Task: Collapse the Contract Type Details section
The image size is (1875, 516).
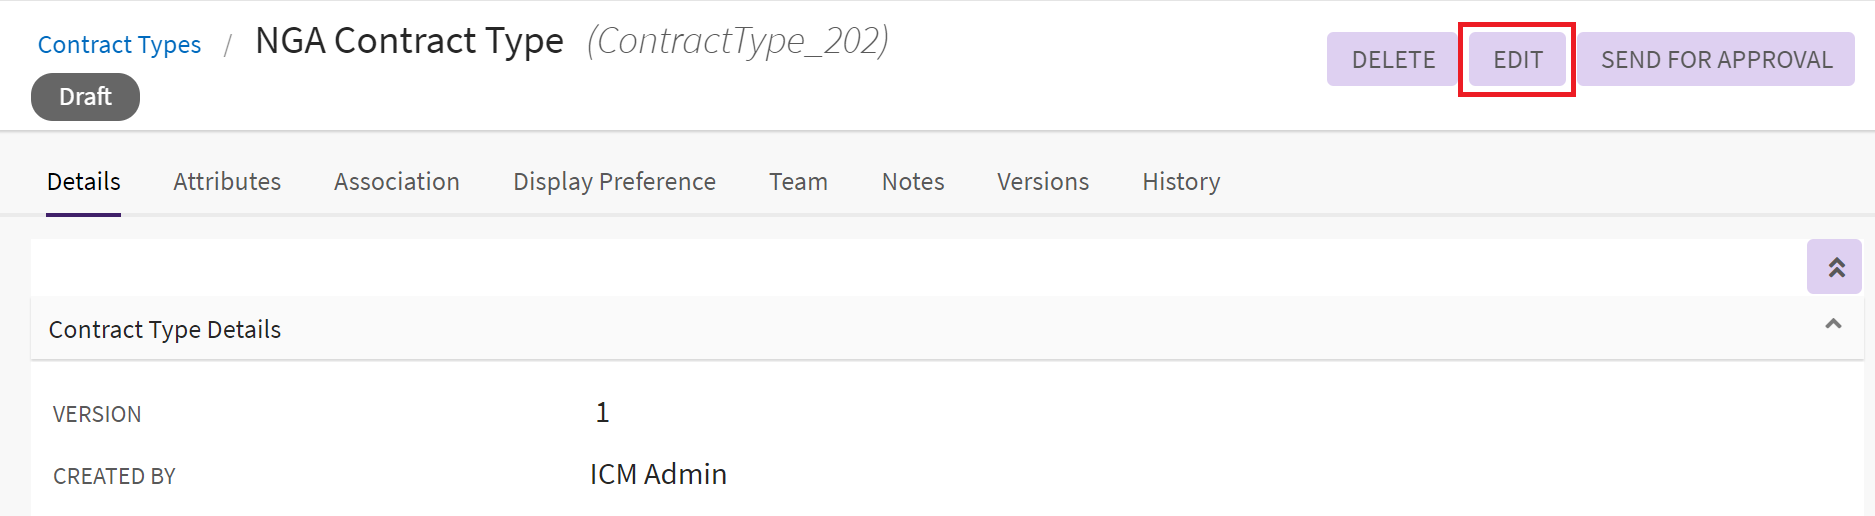Action: 1833,324
